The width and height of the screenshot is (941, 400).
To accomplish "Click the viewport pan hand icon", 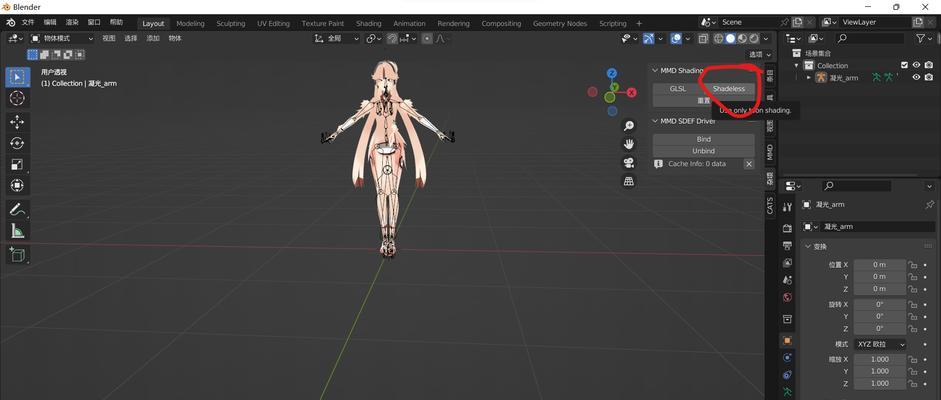I will (628, 144).
